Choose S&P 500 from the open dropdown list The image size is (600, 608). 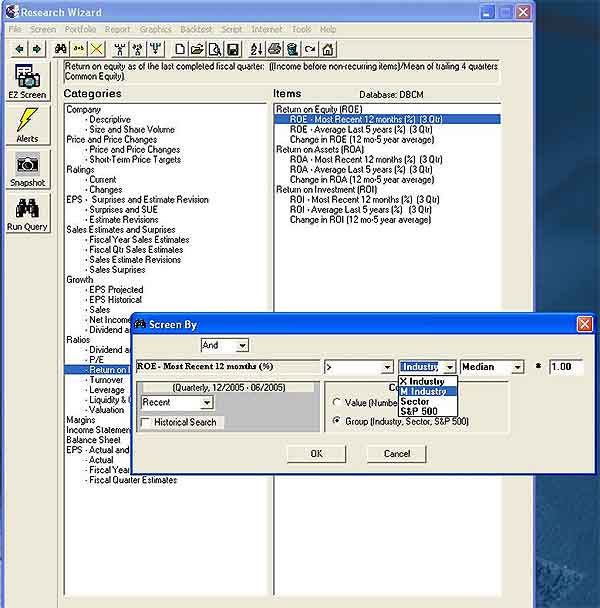click(x=416, y=411)
